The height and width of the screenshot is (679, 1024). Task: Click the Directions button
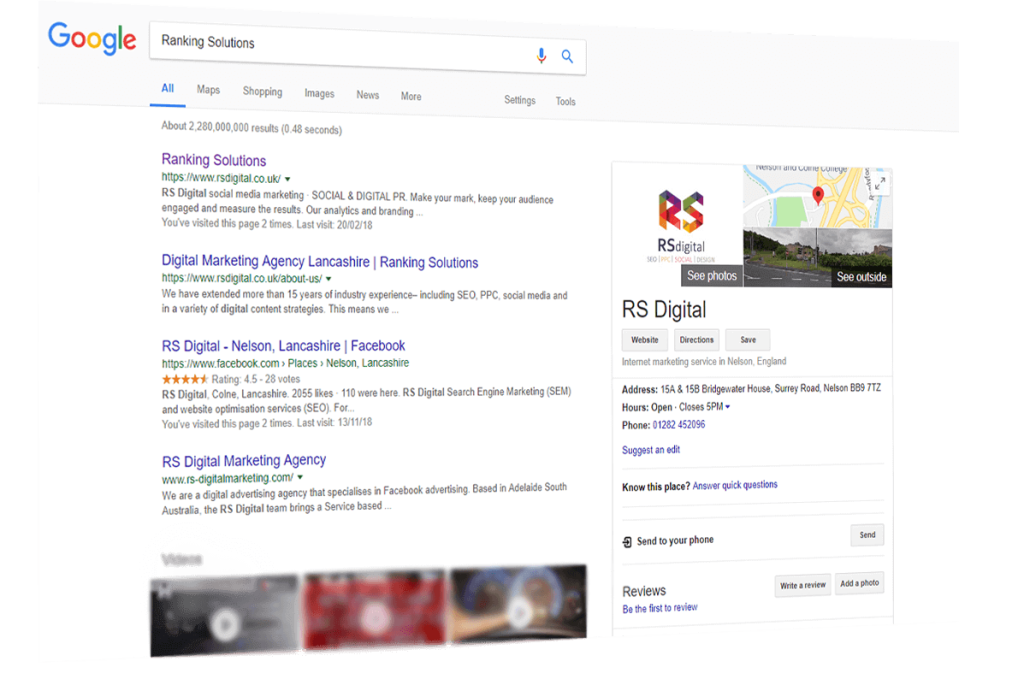(x=696, y=340)
